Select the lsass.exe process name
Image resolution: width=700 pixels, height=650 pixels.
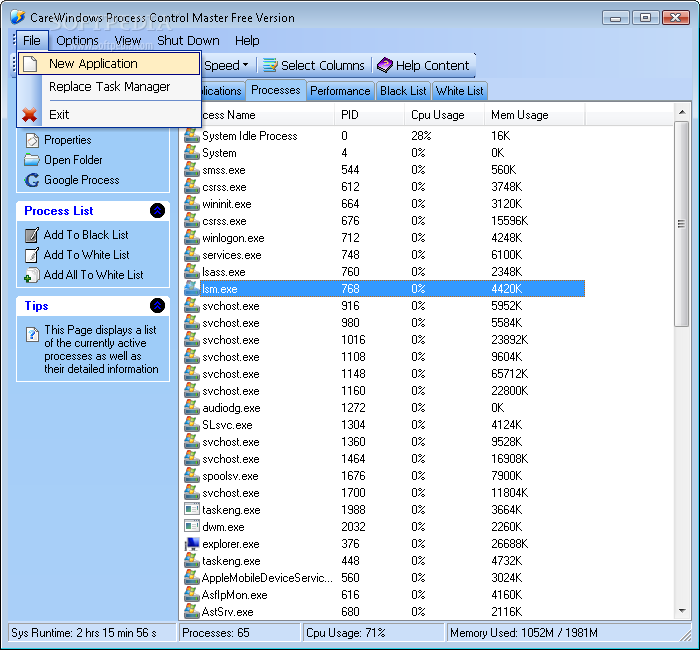tap(224, 272)
